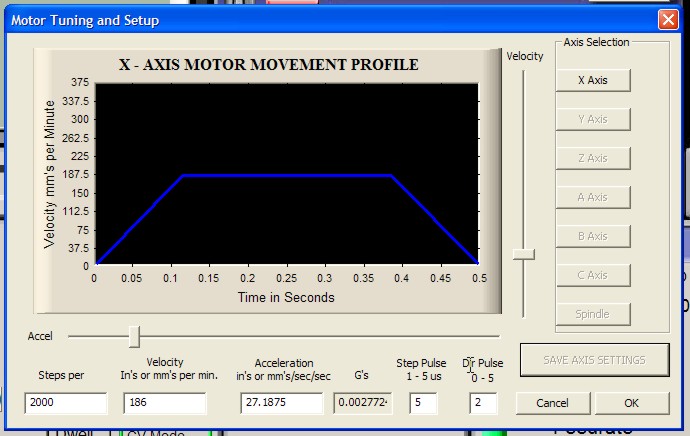Viewport: 690px width, 436px height.
Task: Select the X Axis button
Action: 593,80
